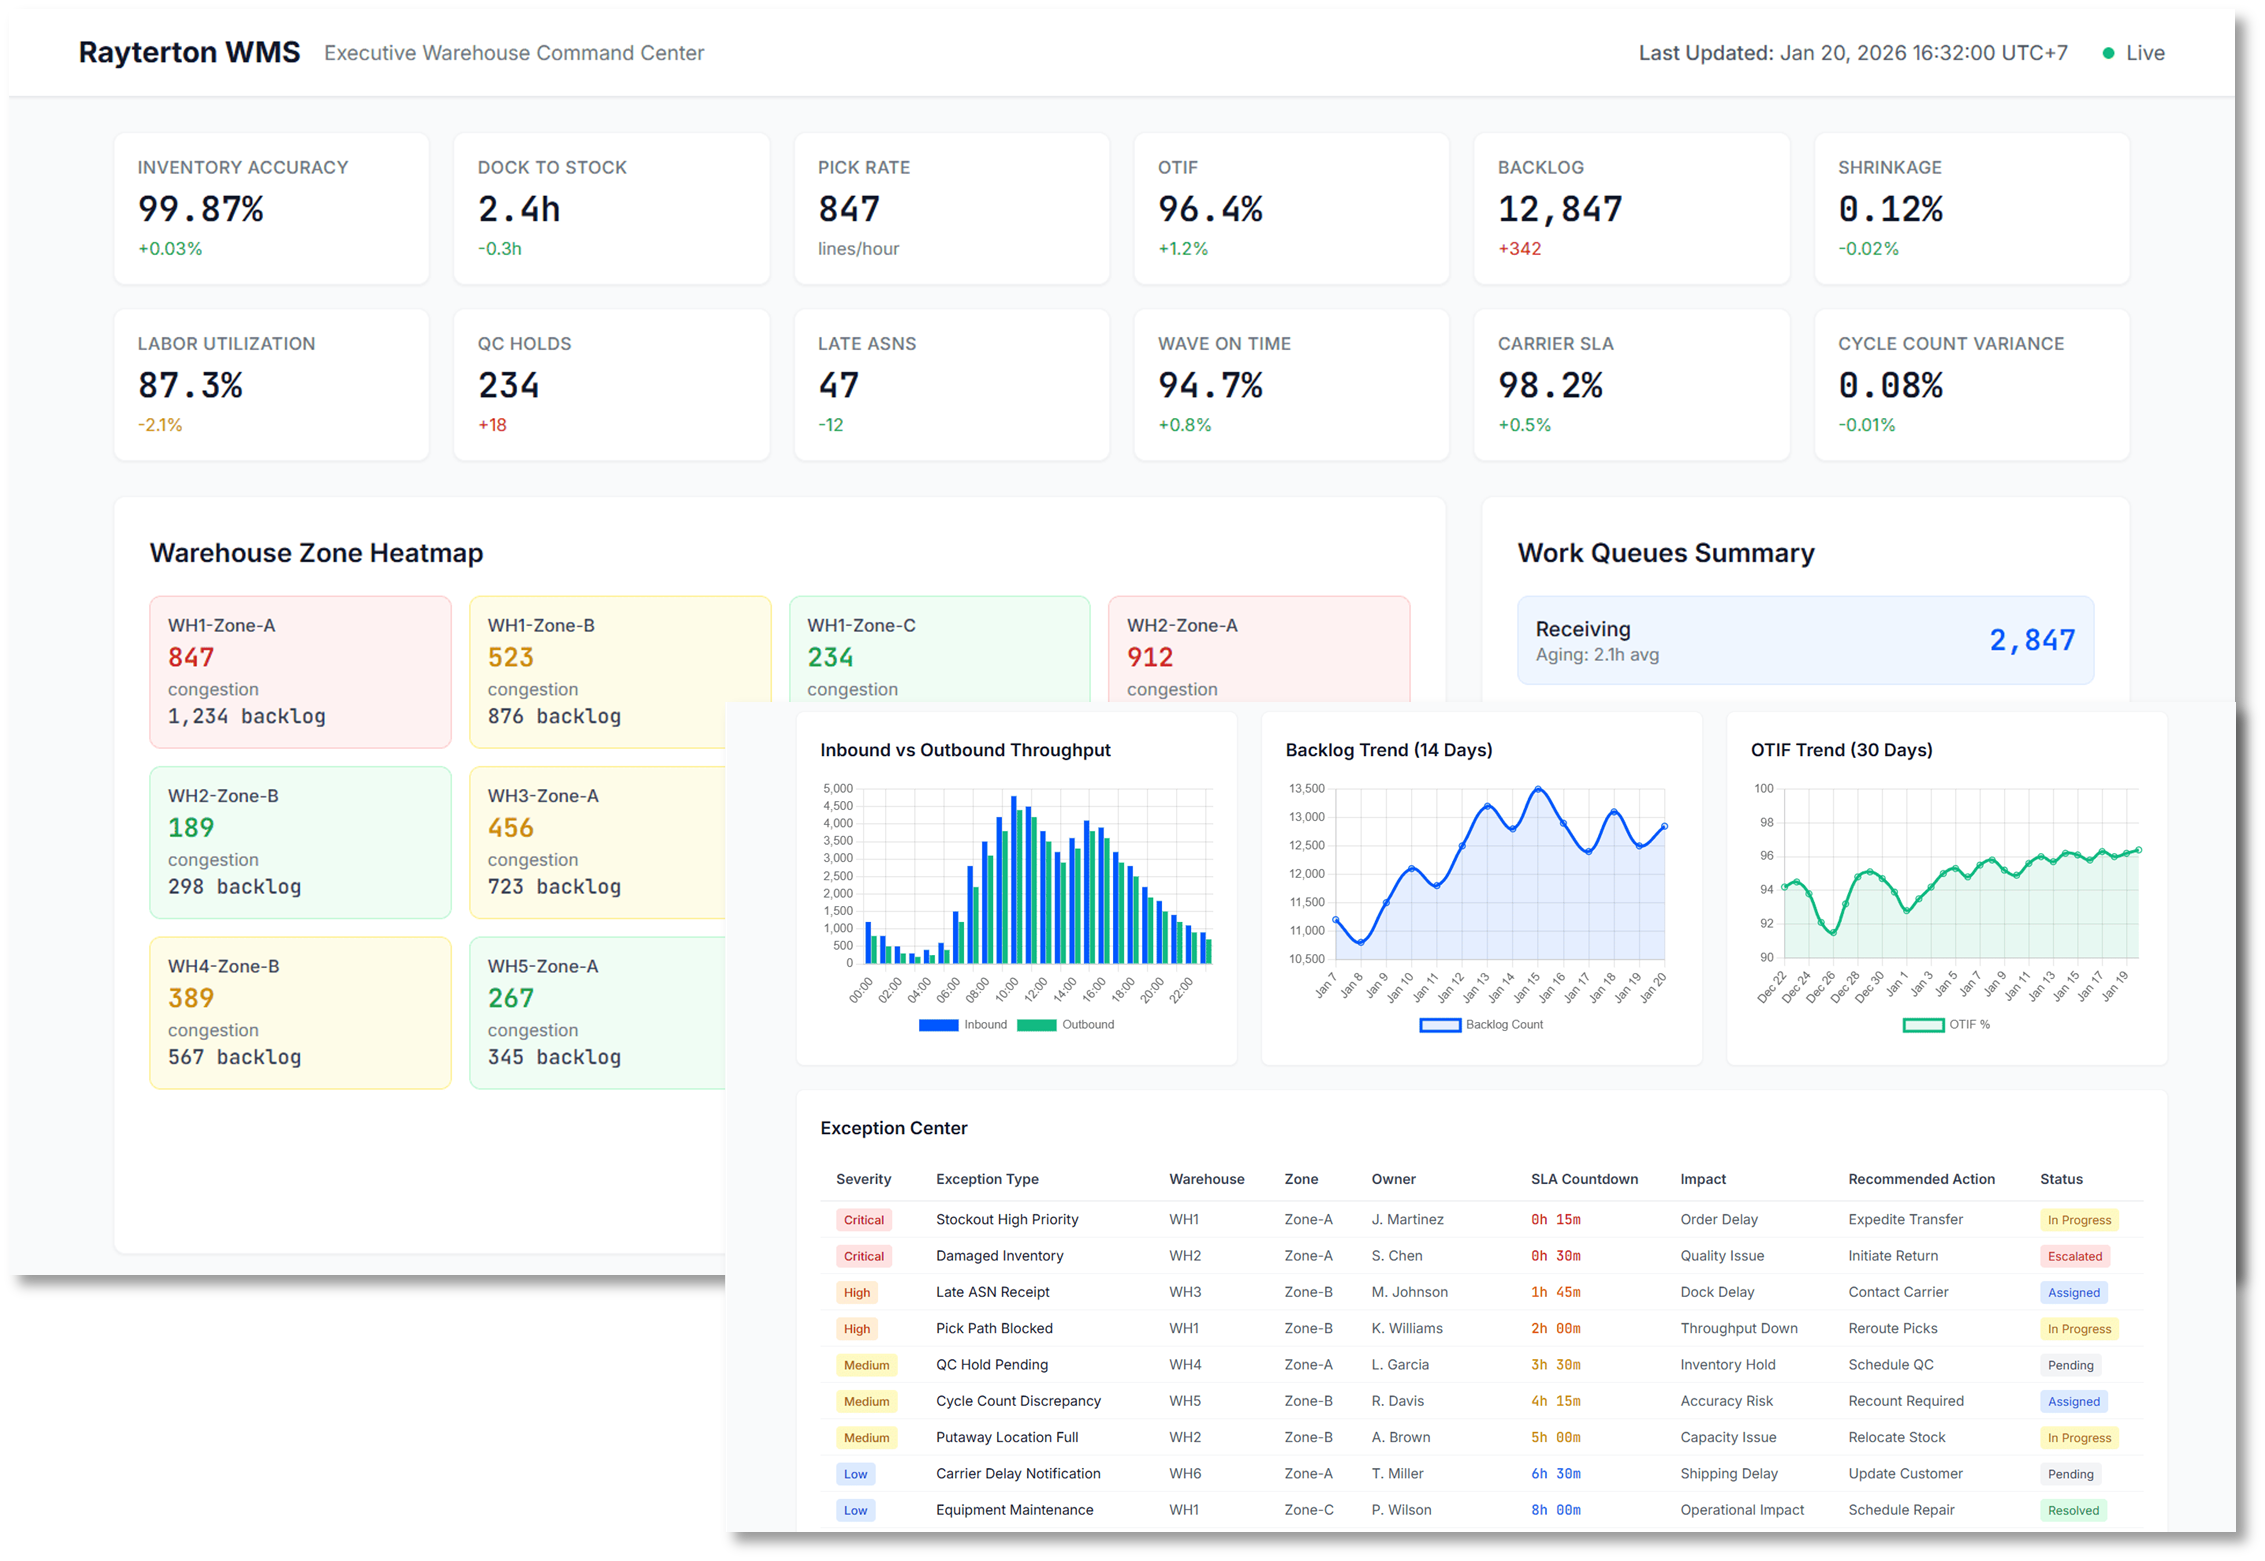
Task: Open the Backlog KPI card
Action: coord(1631,208)
